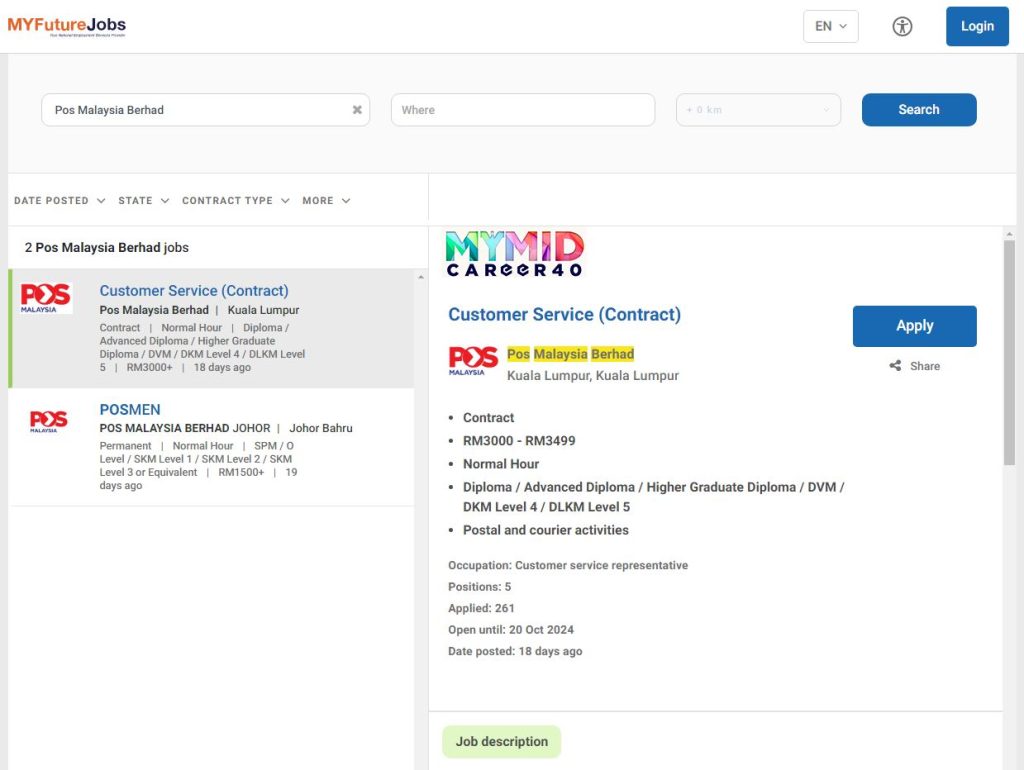
Task: Open the EN language dropdown
Action: tap(830, 27)
